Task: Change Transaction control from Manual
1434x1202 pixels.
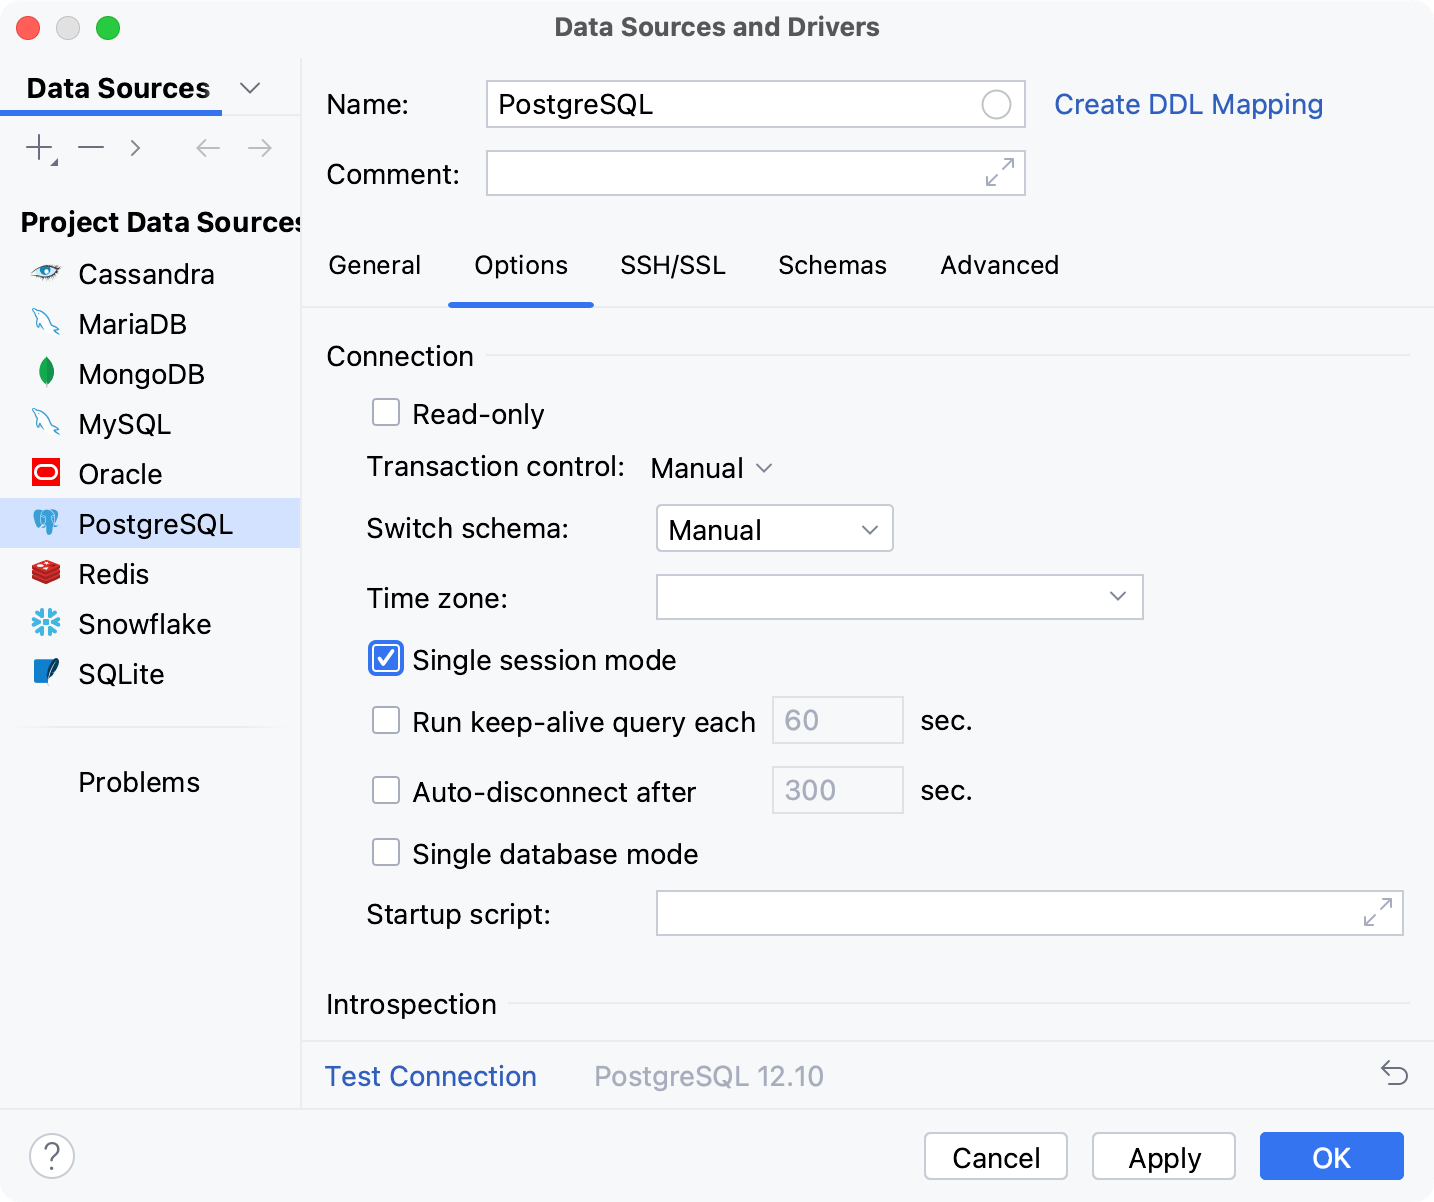Action: pyautogui.click(x=710, y=467)
